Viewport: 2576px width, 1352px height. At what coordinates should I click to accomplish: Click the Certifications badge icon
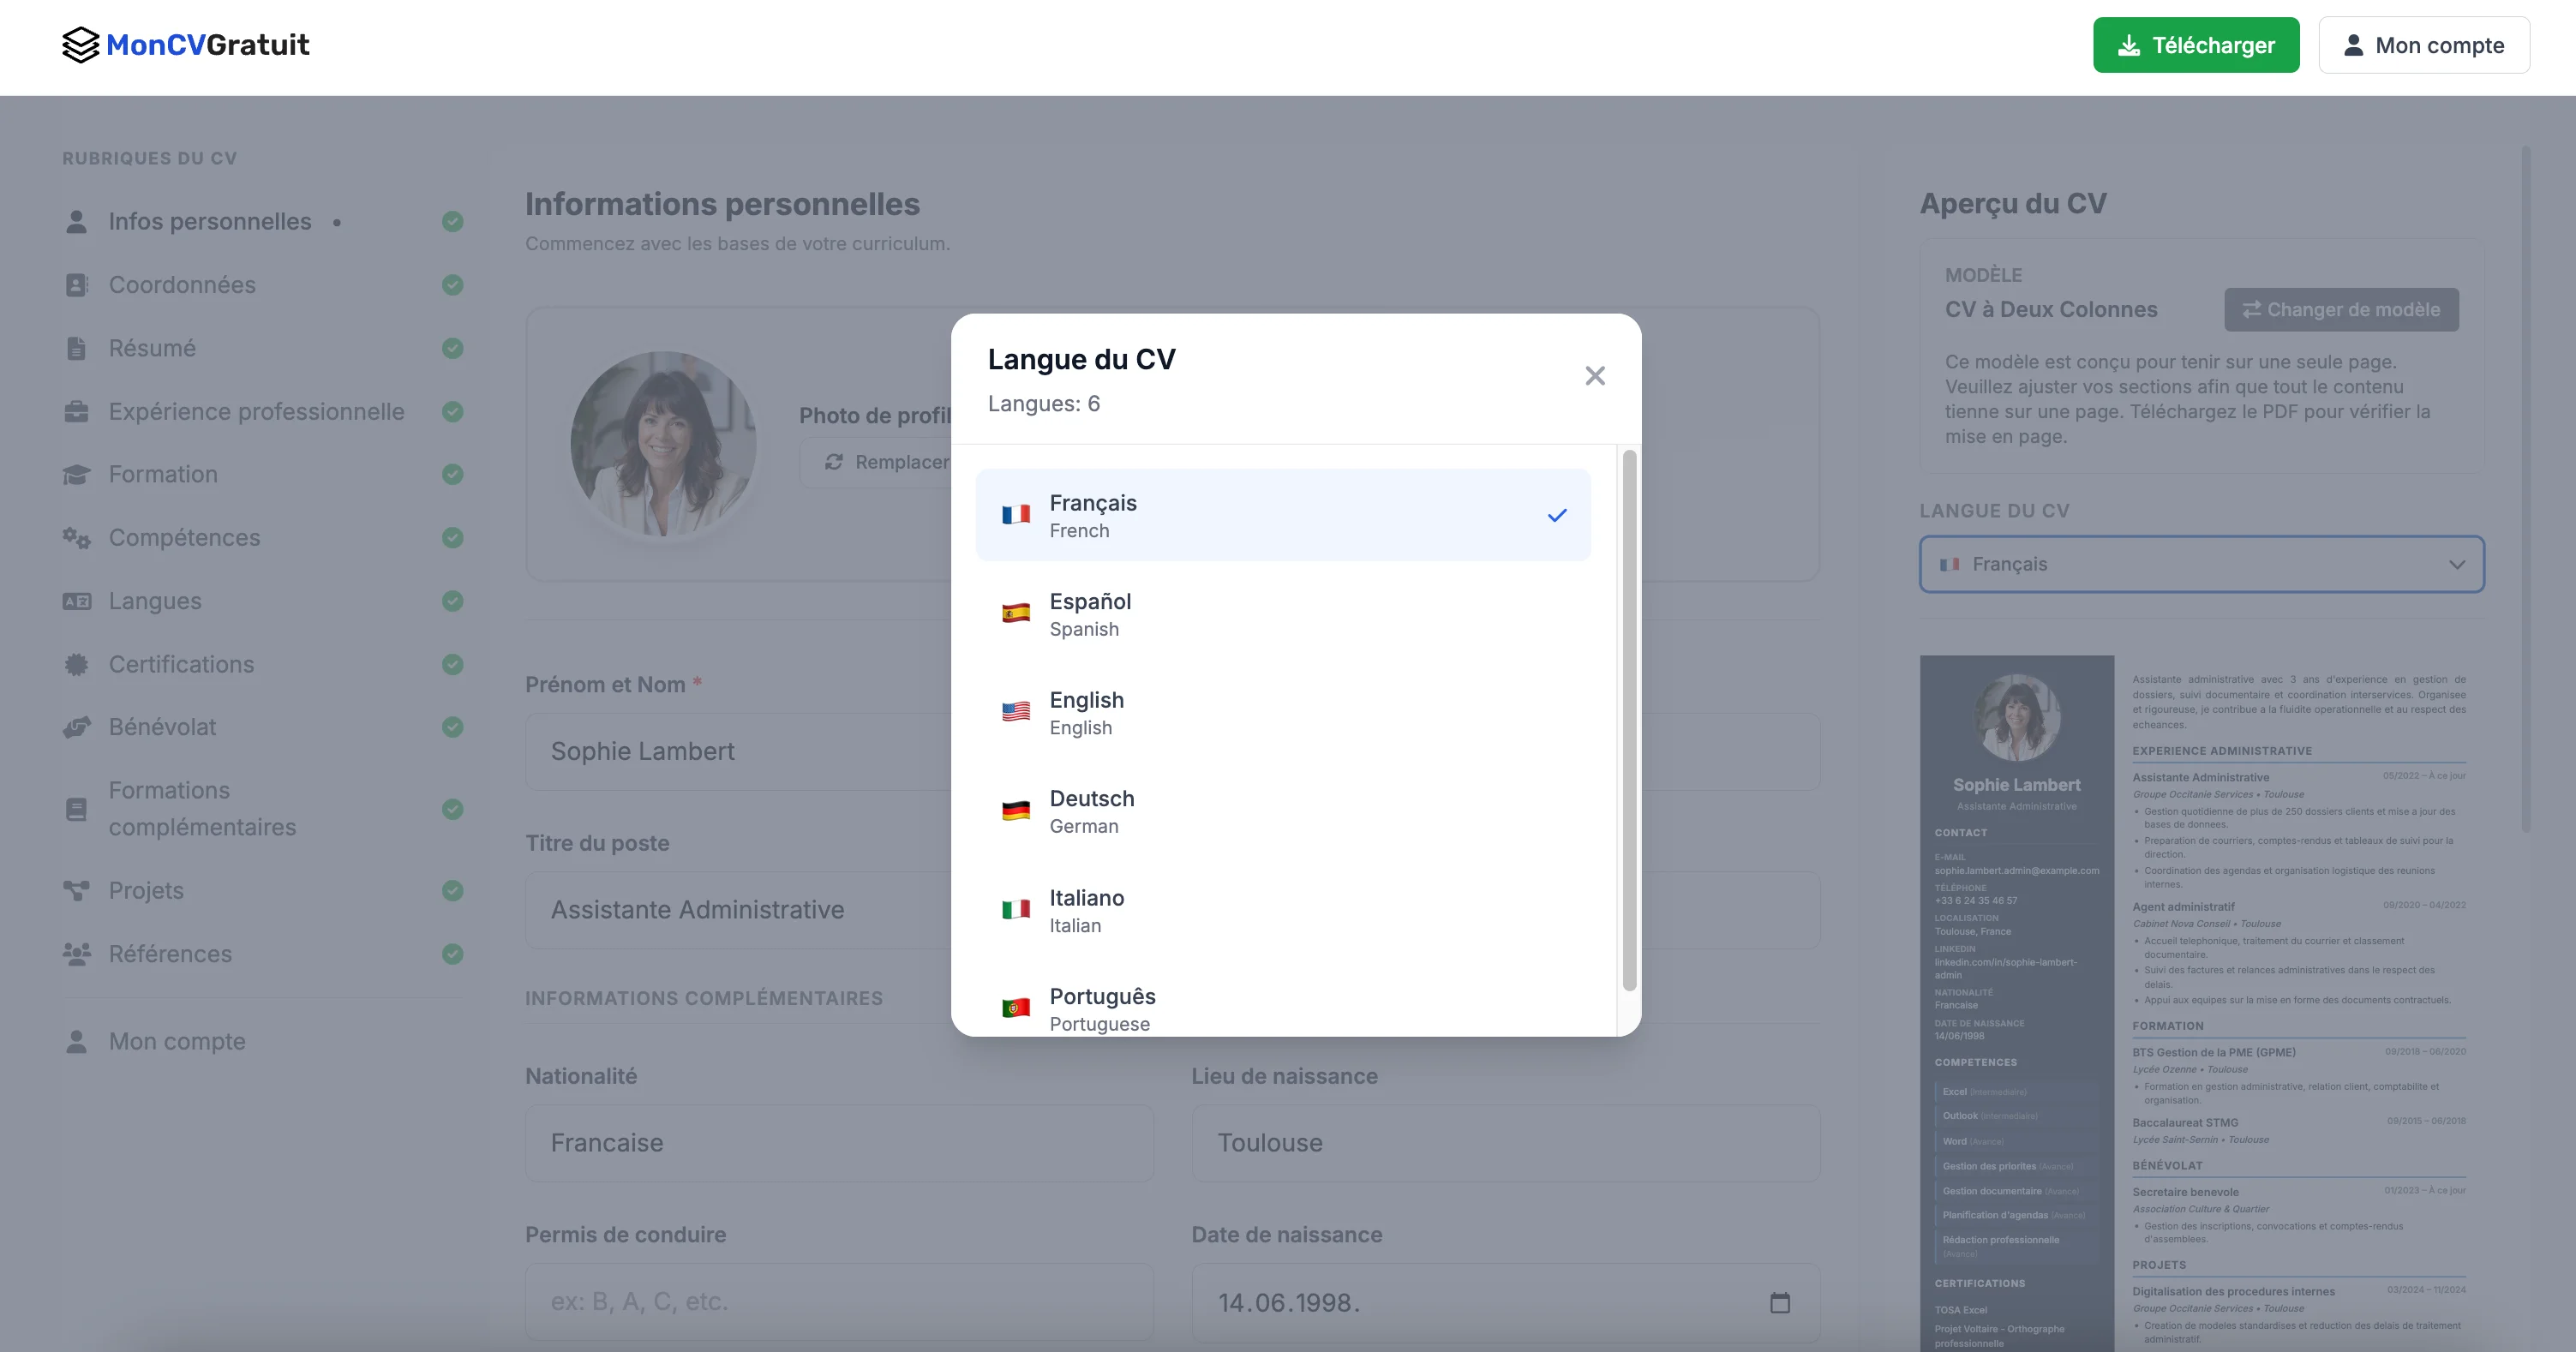click(78, 664)
